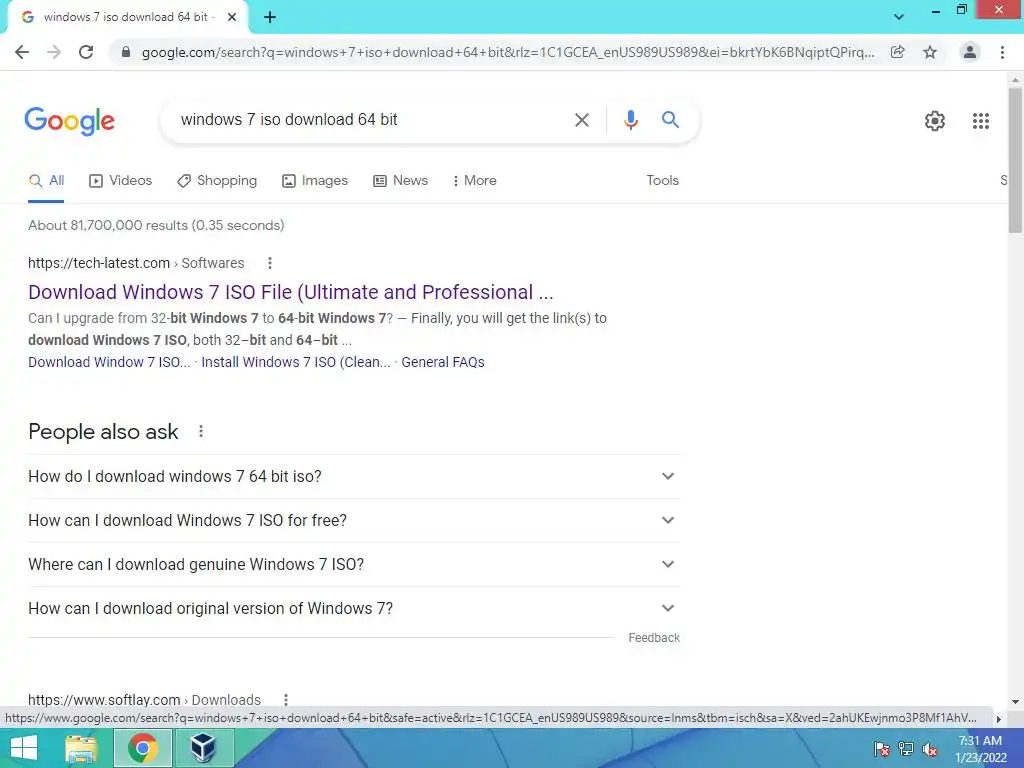The width and height of the screenshot is (1024, 768).
Task: Open People also ask options dots
Action: click(x=201, y=432)
